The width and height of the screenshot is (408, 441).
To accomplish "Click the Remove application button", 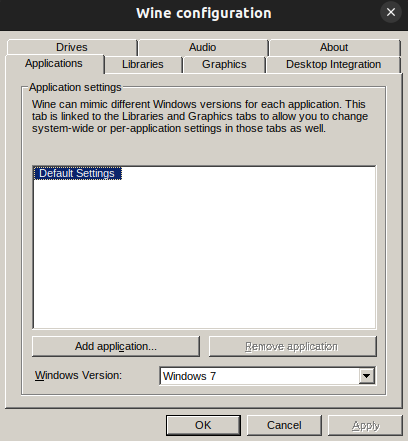I will point(293,346).
